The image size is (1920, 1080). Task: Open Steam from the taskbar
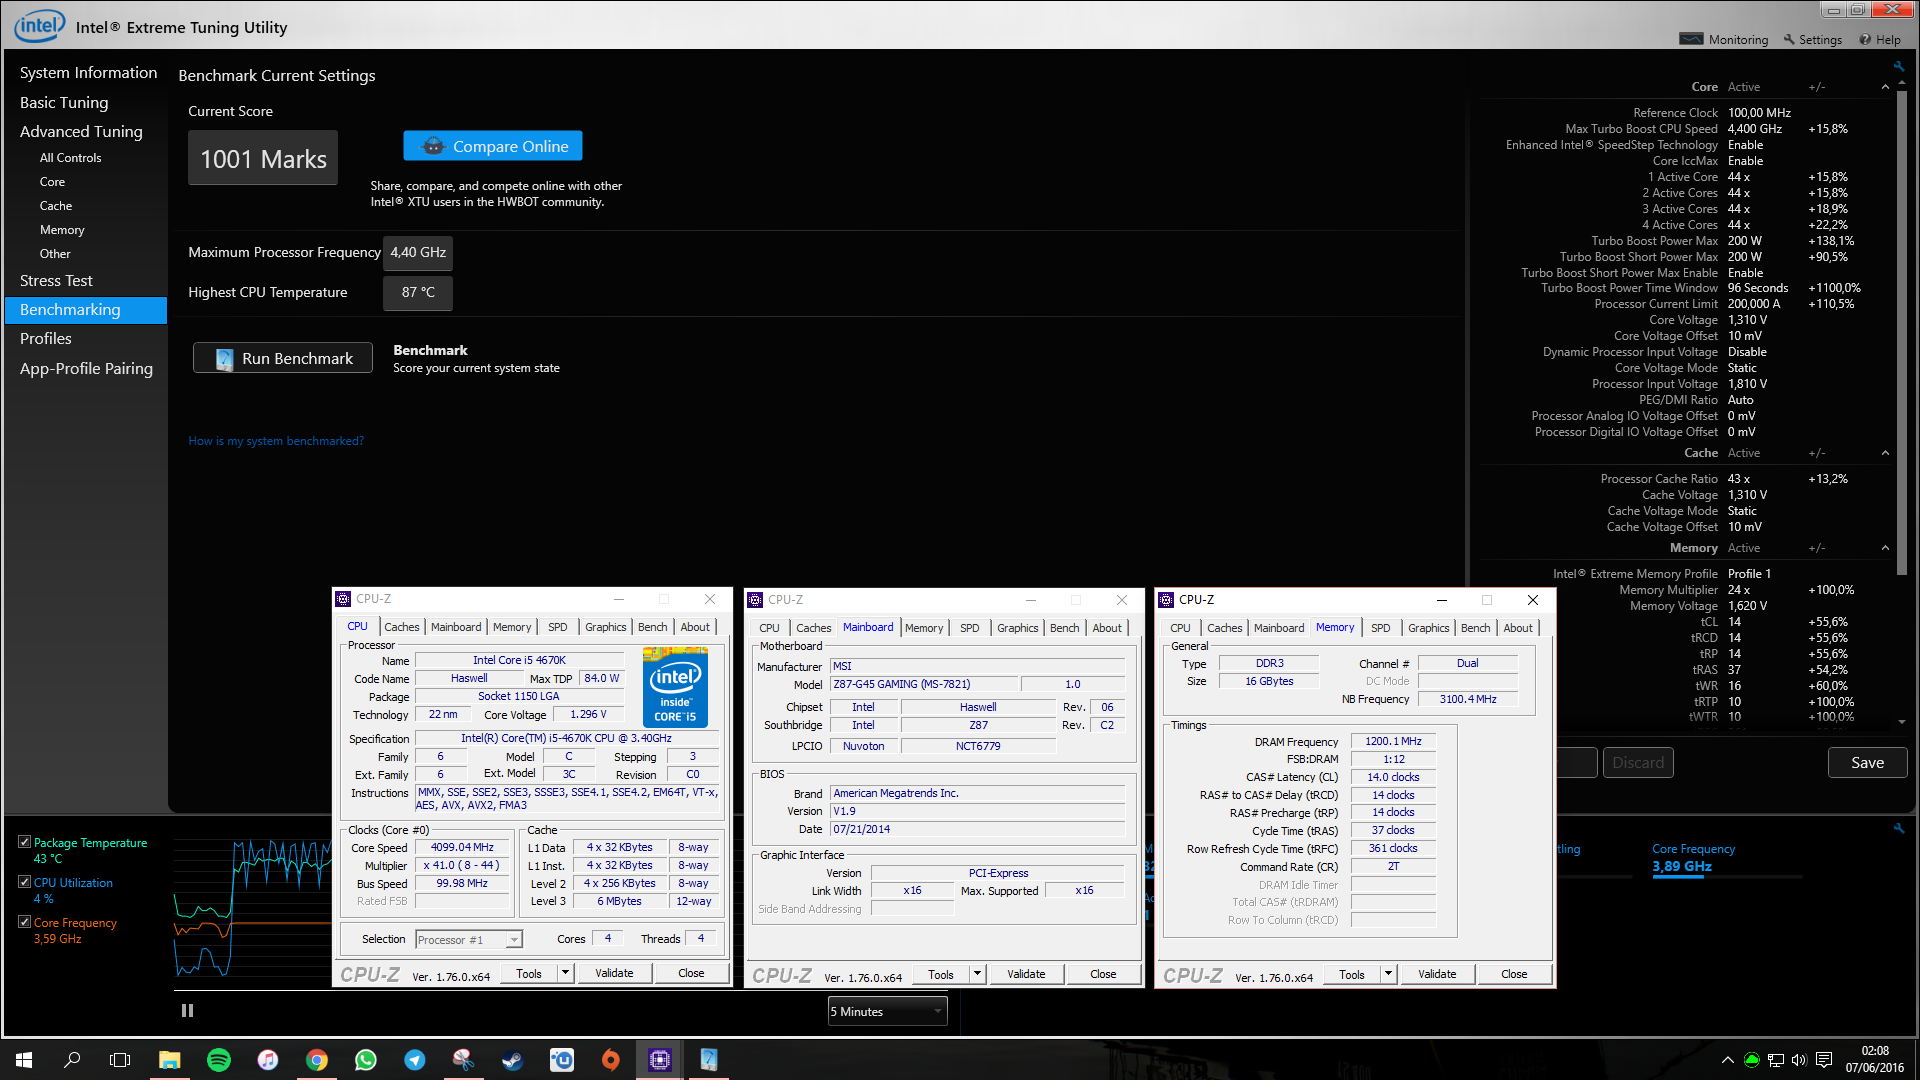click(x=512, y=1060)
